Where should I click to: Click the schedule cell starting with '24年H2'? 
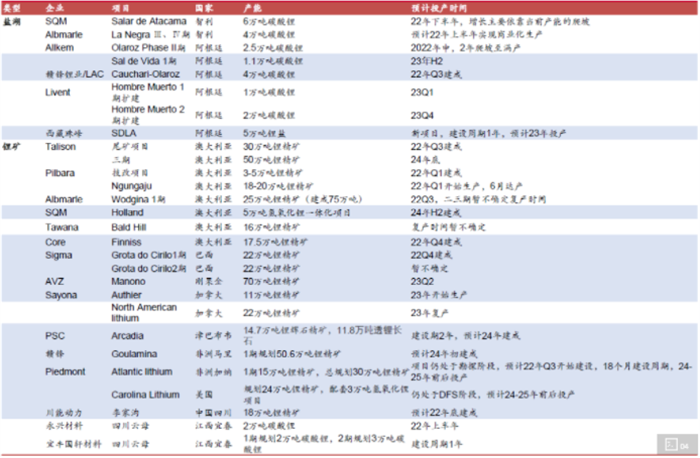(x=436, y=213)
